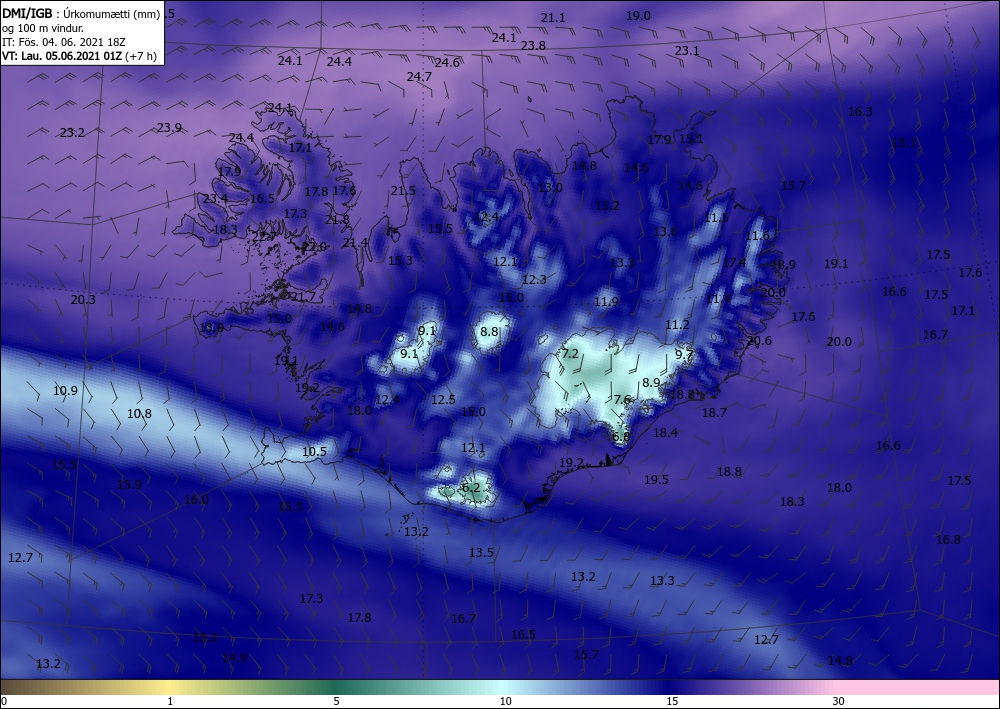
Task: Click the 7.6 value on the map
Action: [622, 400]
